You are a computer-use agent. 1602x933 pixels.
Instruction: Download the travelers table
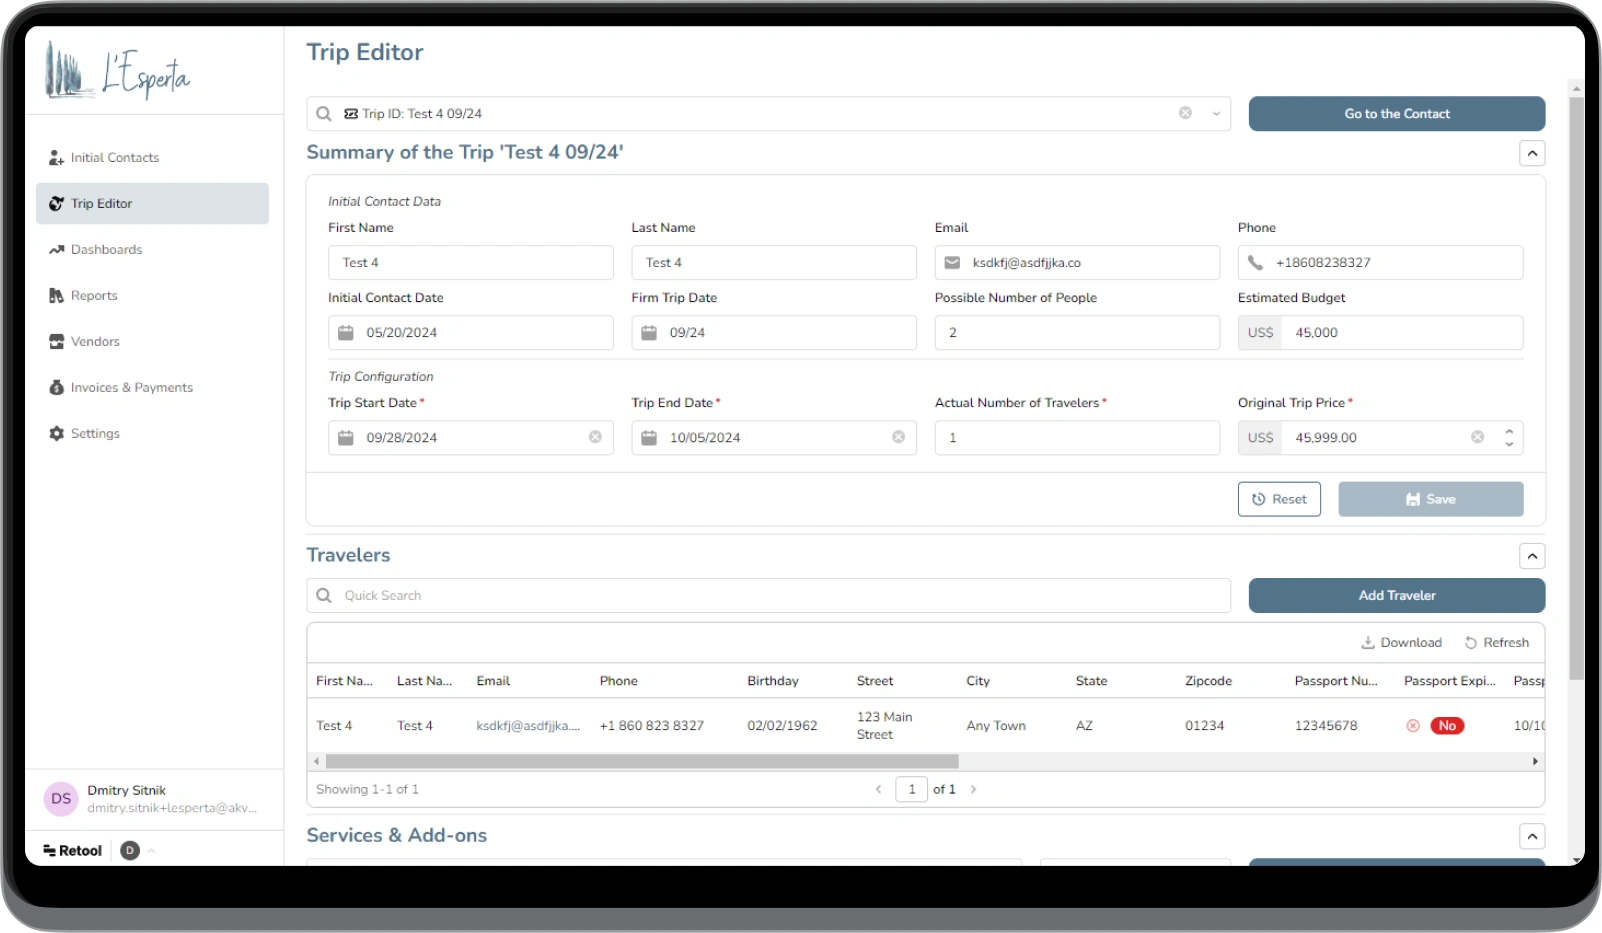click(x=1401, y=643)
